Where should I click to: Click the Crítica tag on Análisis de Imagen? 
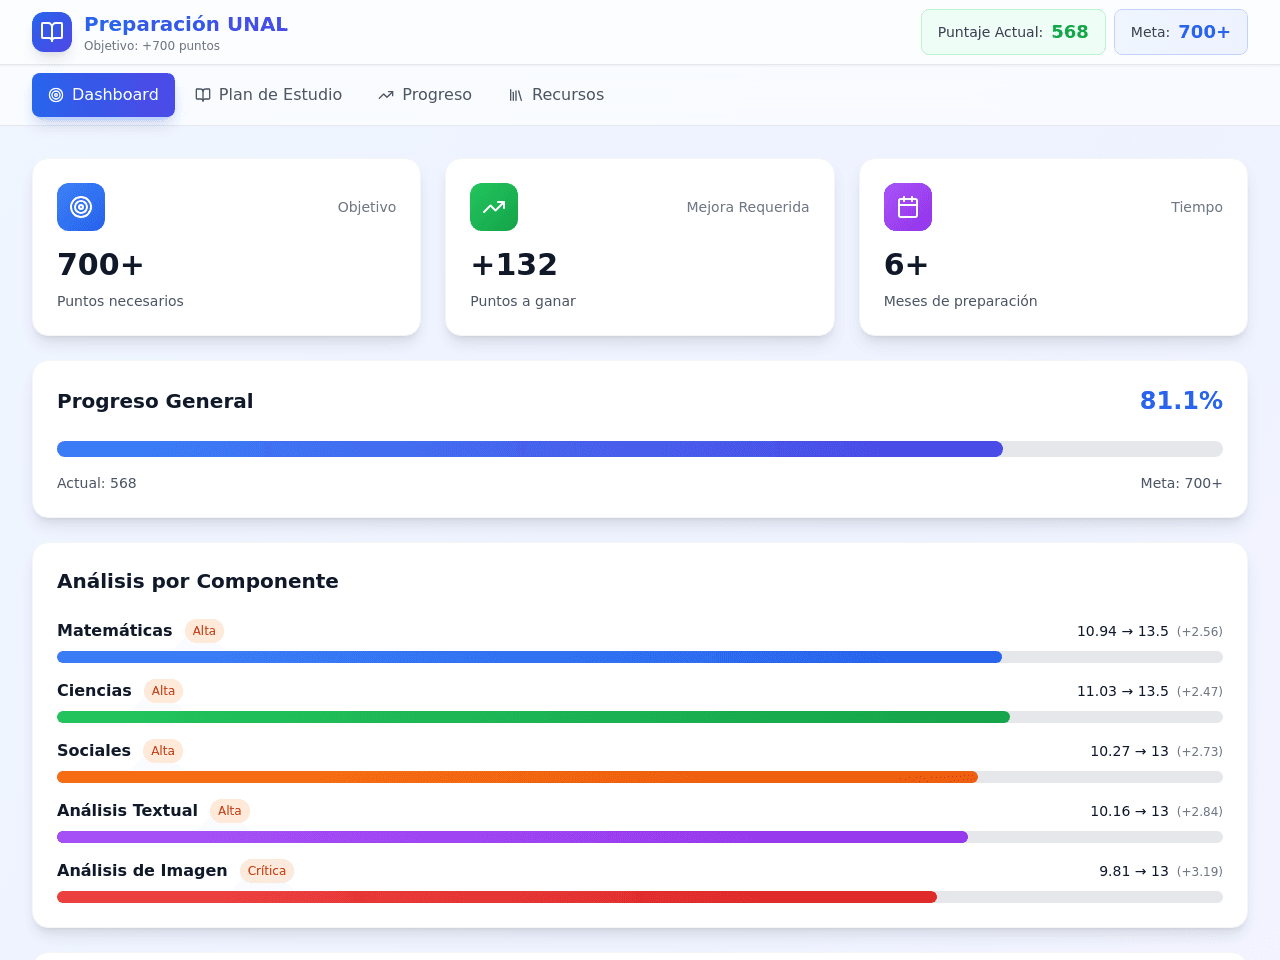coord(267,871)
